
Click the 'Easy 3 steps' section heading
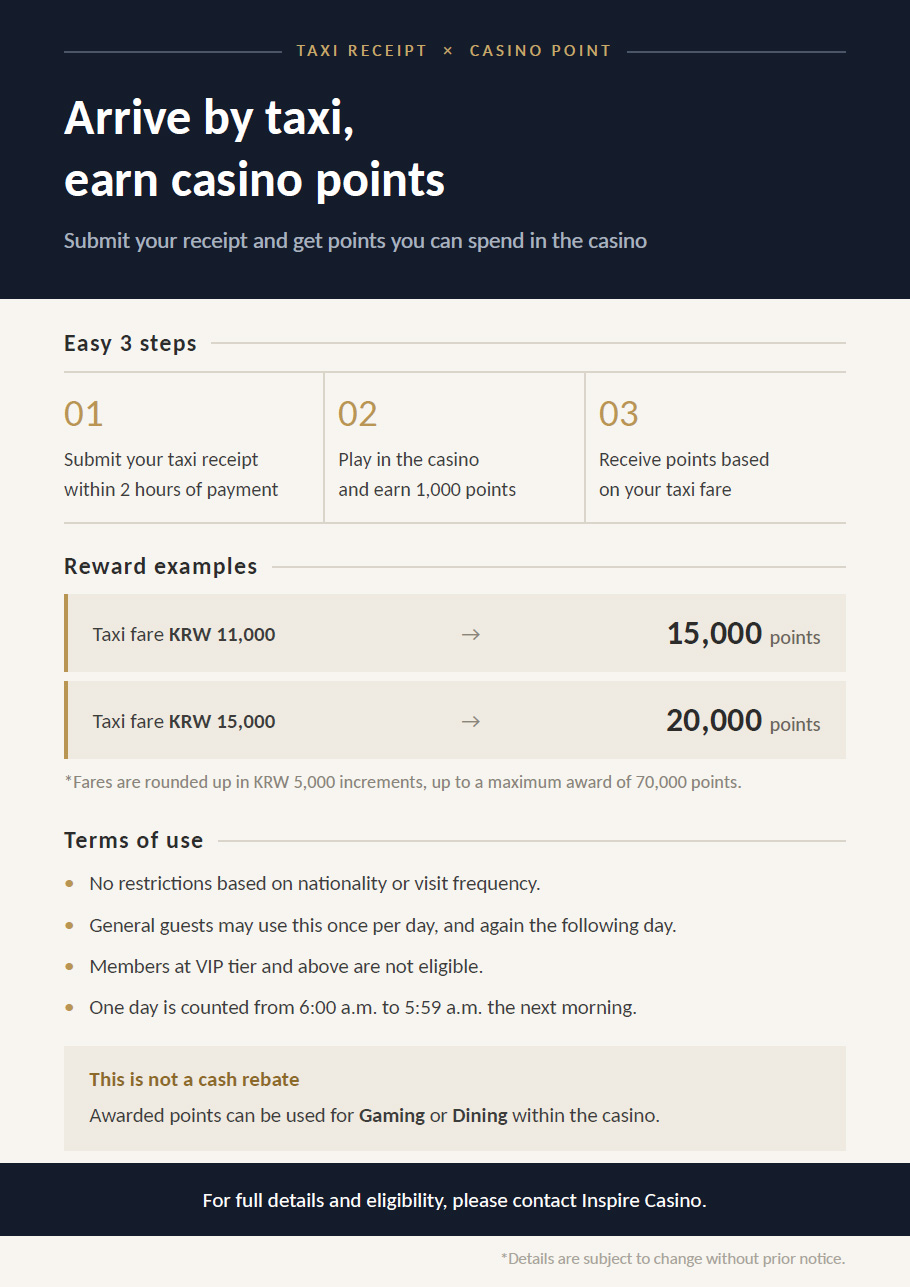tap(130, 343)
